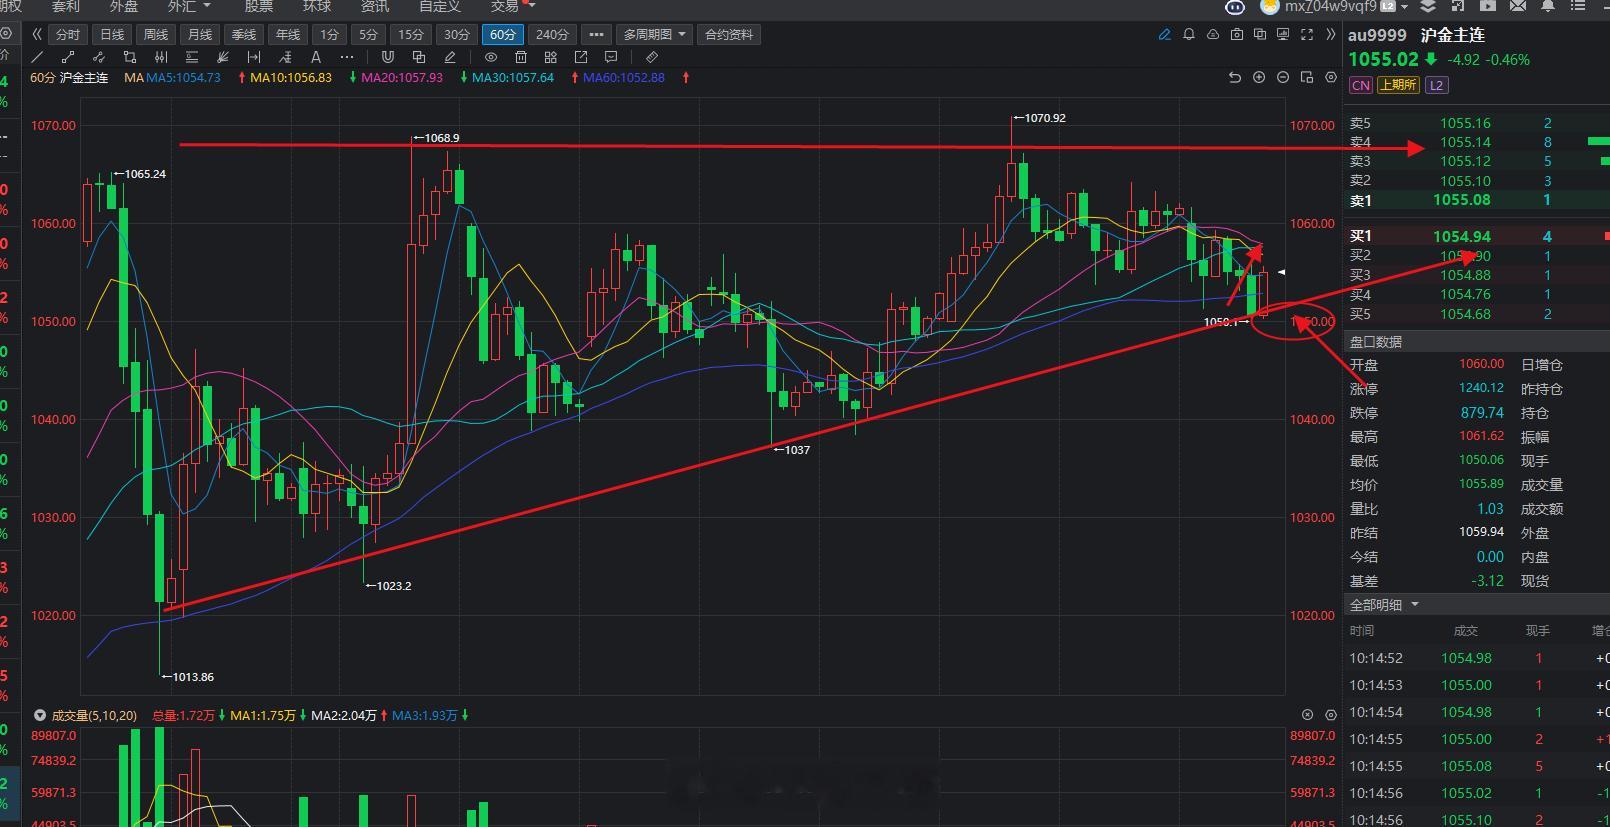Collapse the right quote panel chevron
Screen dimensions: 1610x827
[1330, 34]
